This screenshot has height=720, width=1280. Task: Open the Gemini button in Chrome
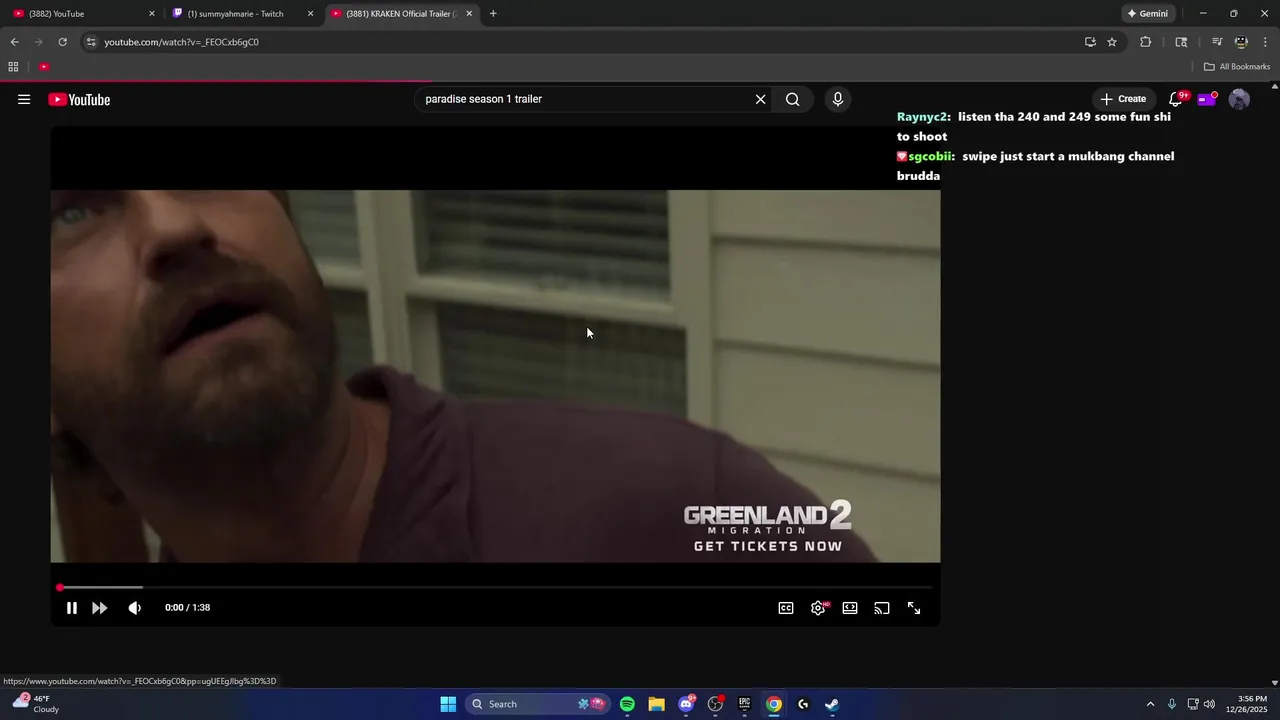pos(1147,14)
